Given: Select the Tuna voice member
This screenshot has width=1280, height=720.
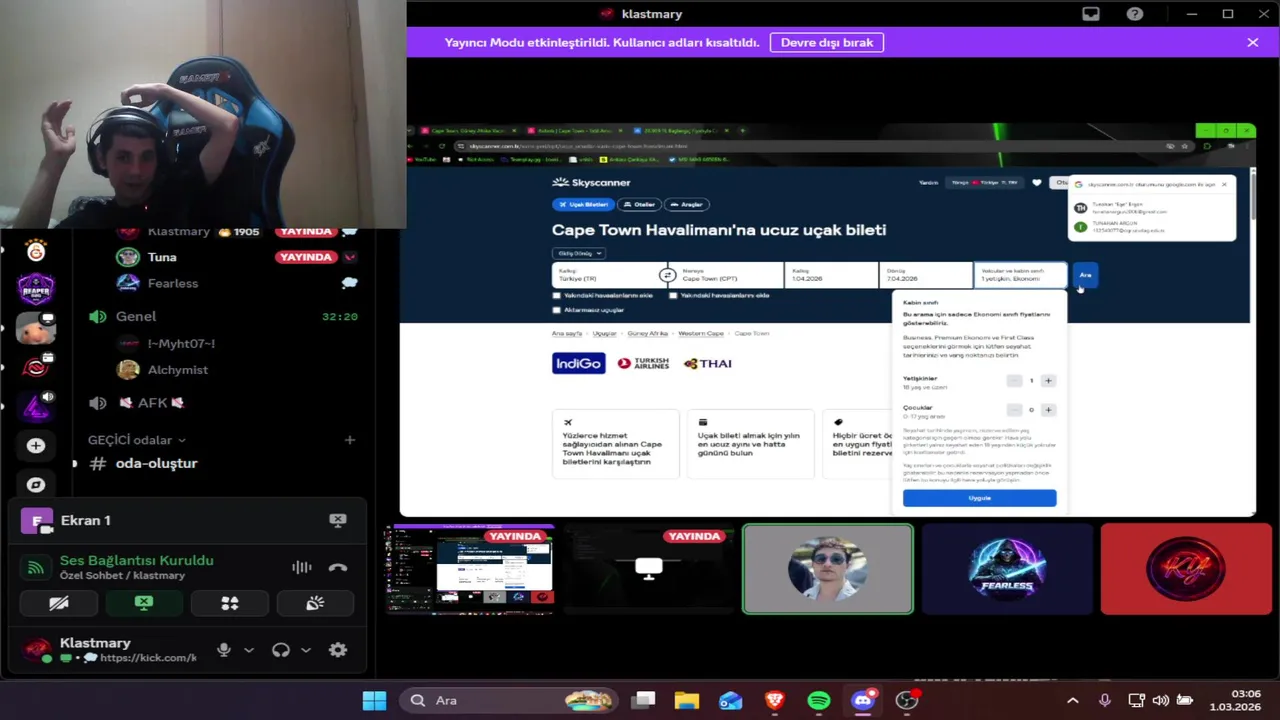Looking at the screenshot, I should click(x=162, y=257).
